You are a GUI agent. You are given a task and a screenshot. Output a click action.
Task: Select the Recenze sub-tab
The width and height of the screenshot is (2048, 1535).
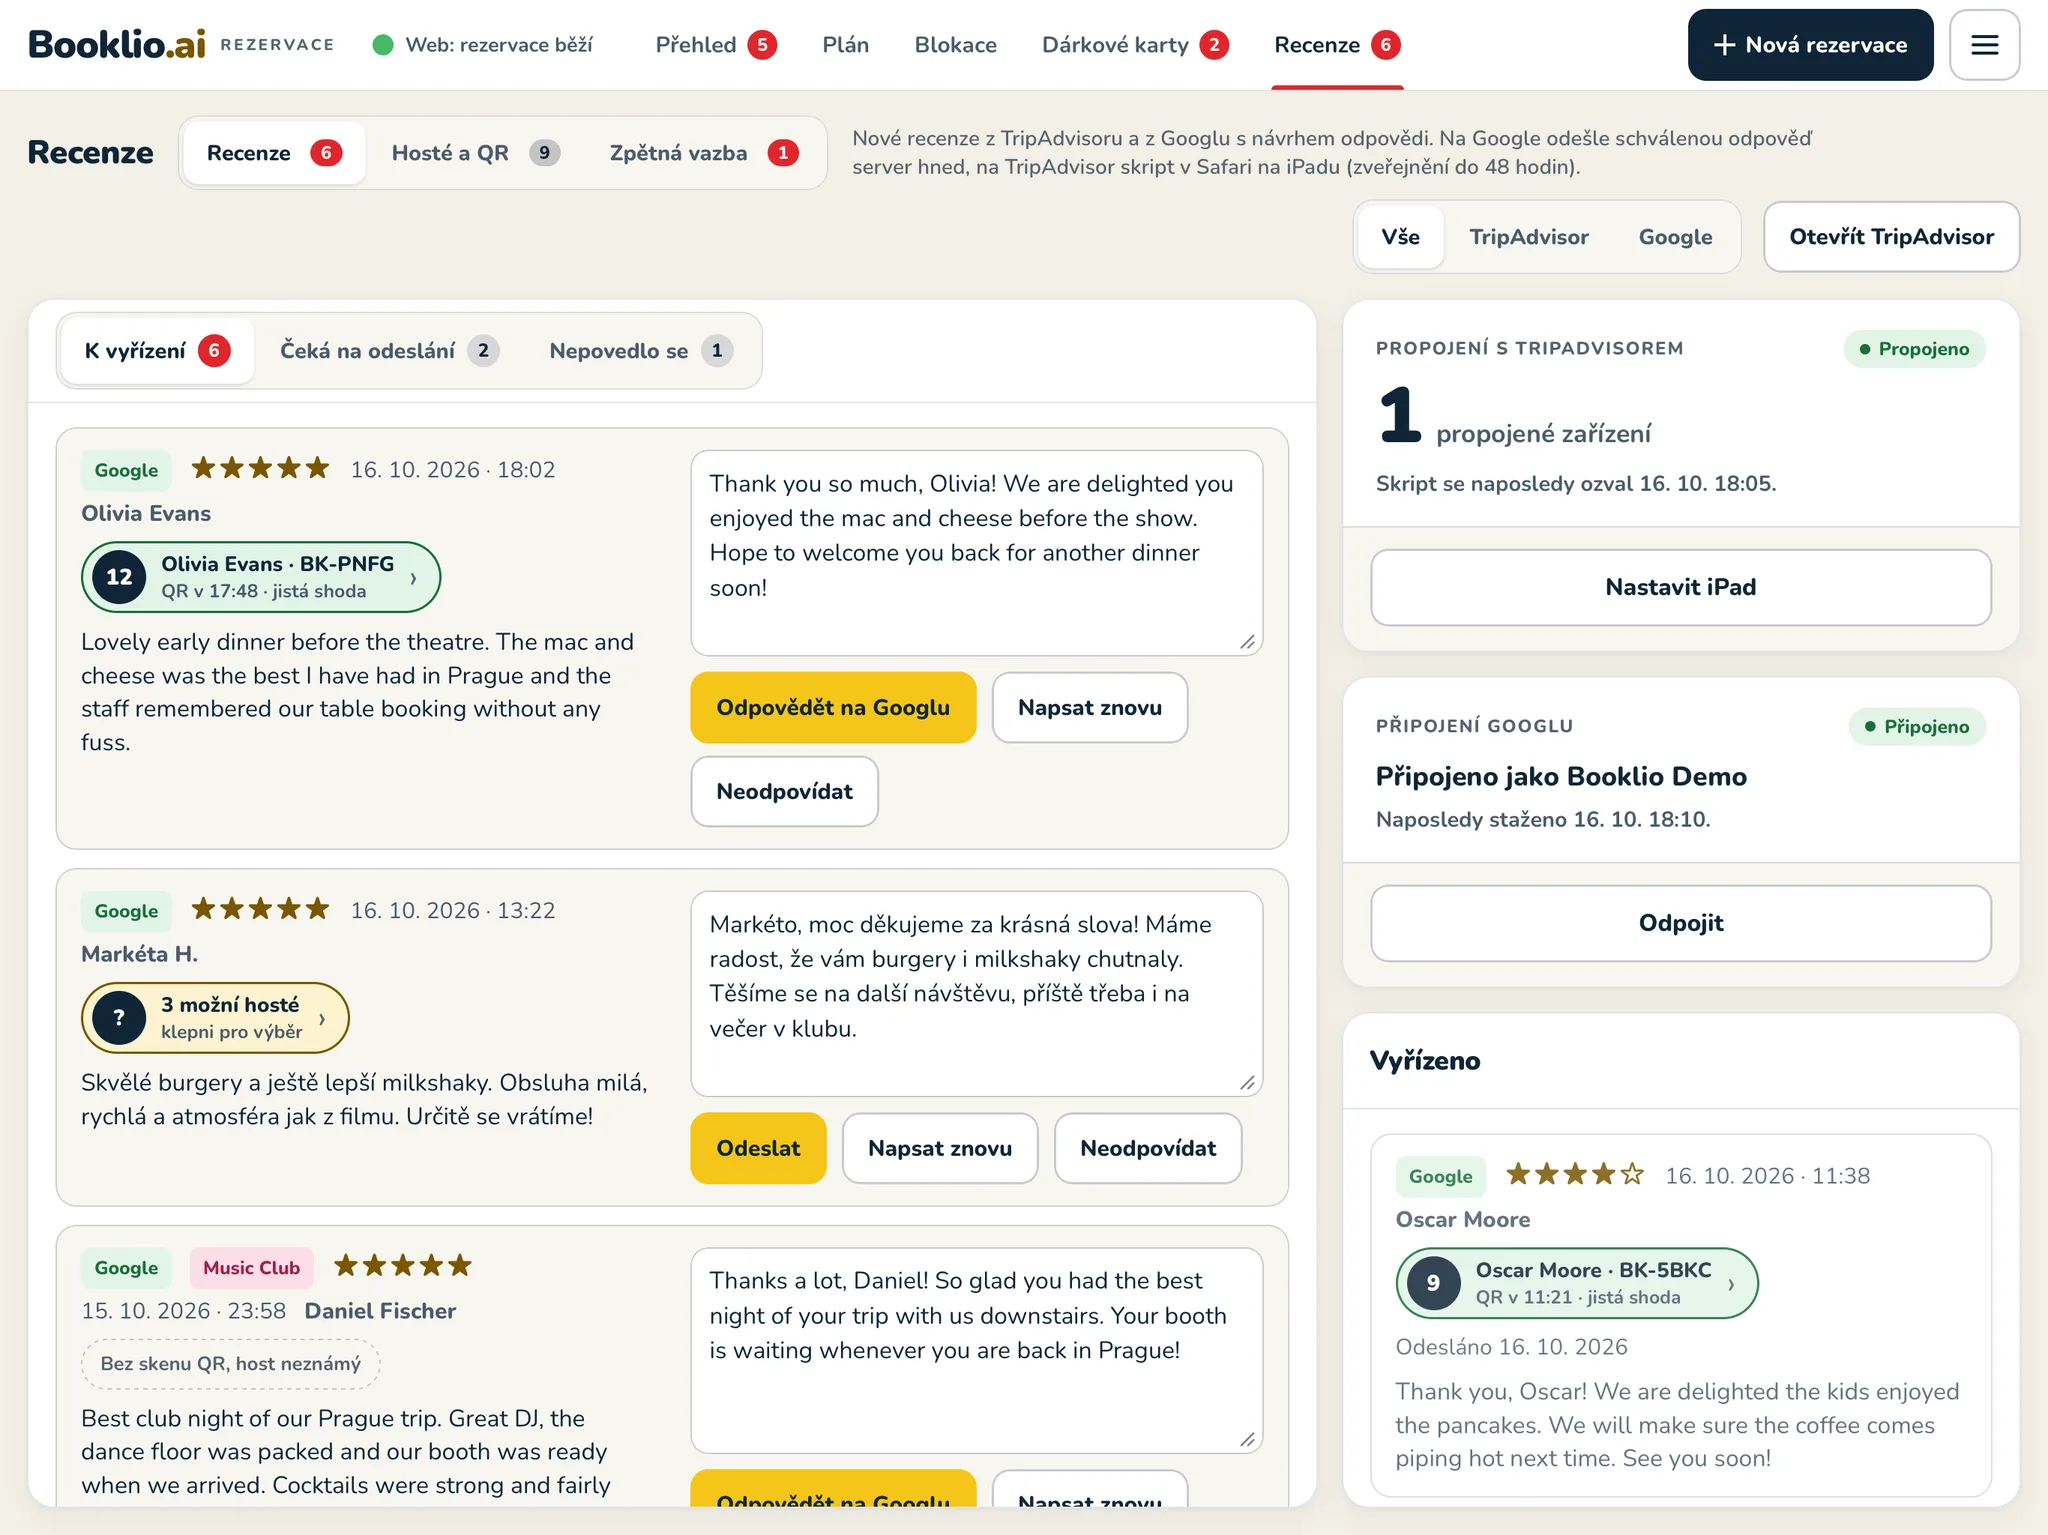[274, 153]
